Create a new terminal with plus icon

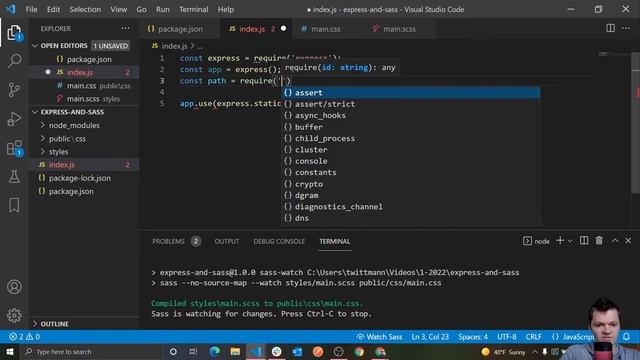pos(560,241)
